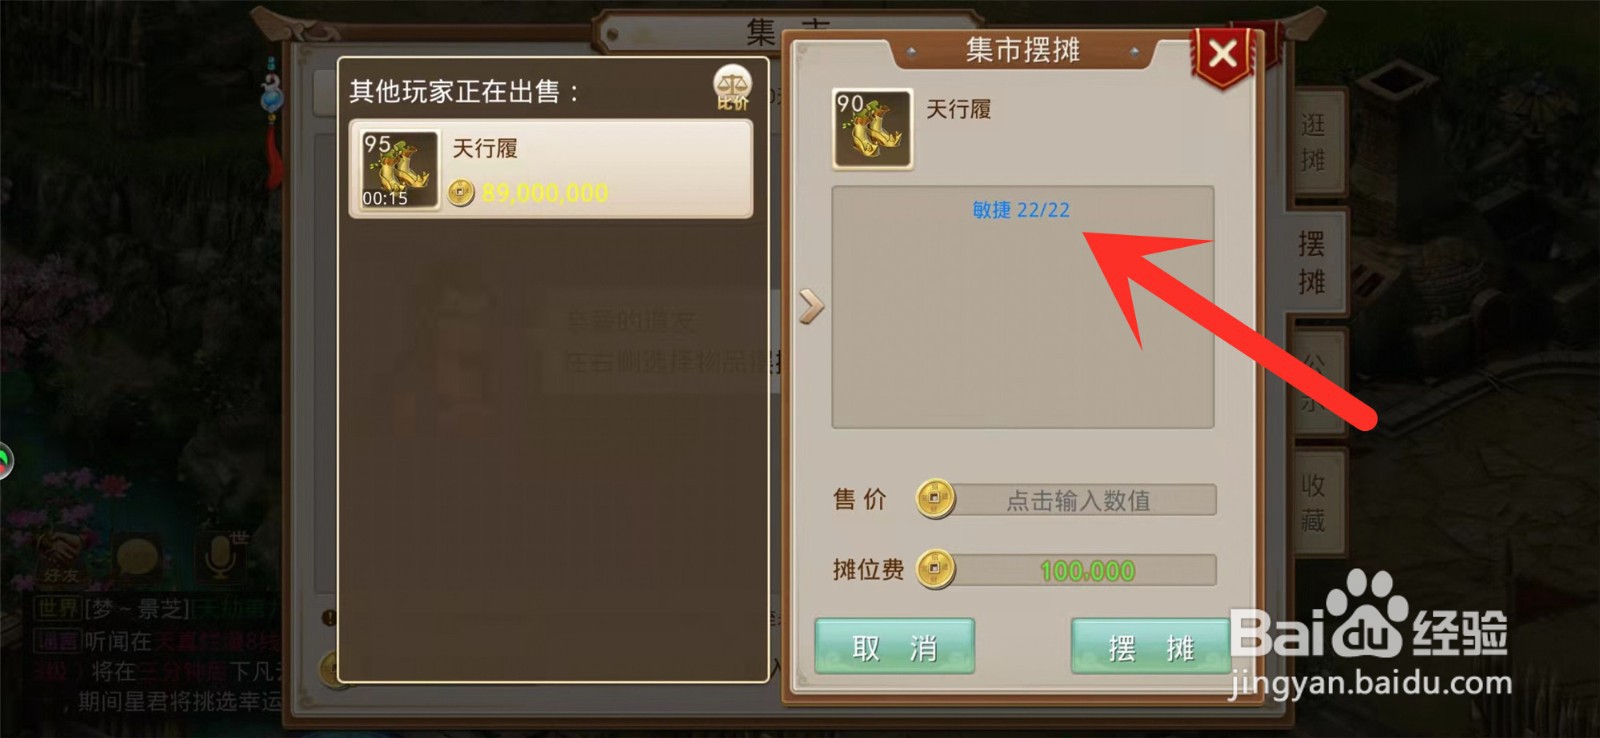Select the 天行履 listing for 89,000,000

tap(551, 169)
